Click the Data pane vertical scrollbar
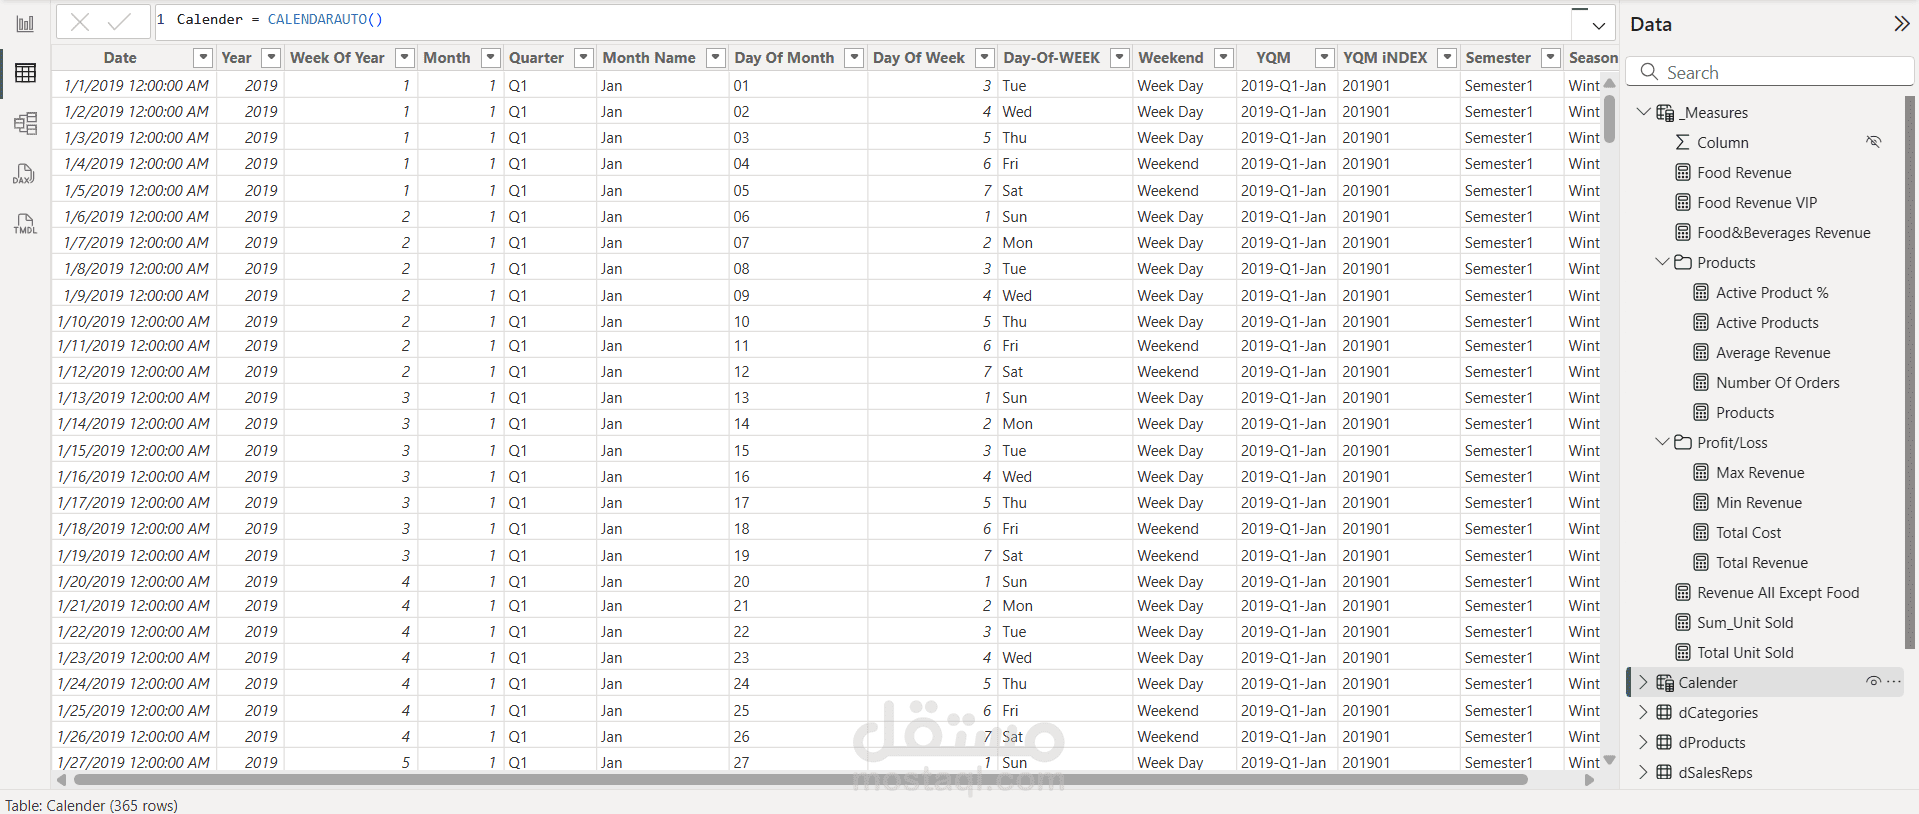Viewport: 1919px width, 814px height. (x=1910, y=372)
